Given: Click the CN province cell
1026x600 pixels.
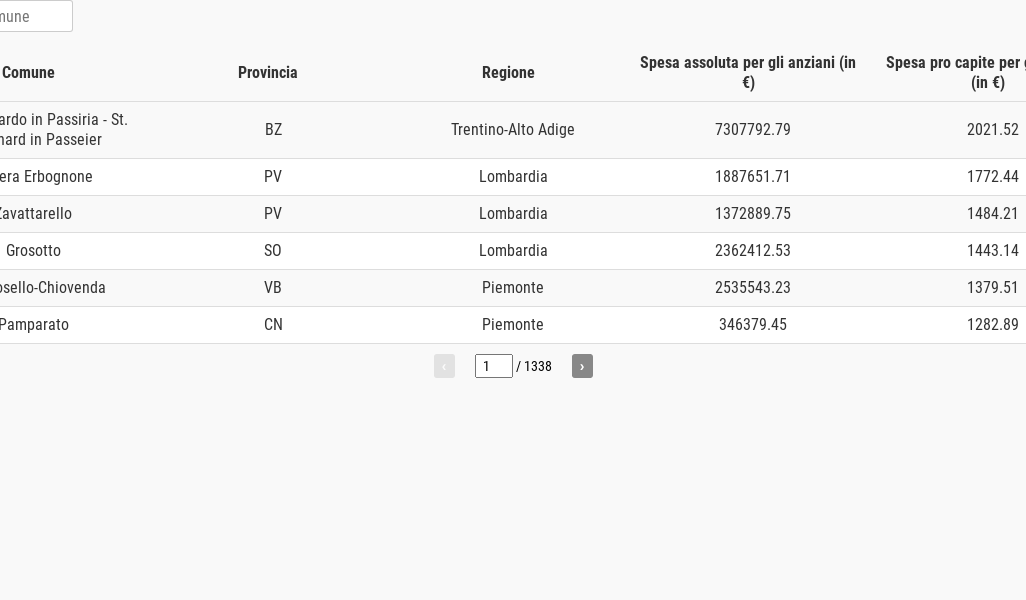Looking at the screenshot, I should click(x=272, y=324).
